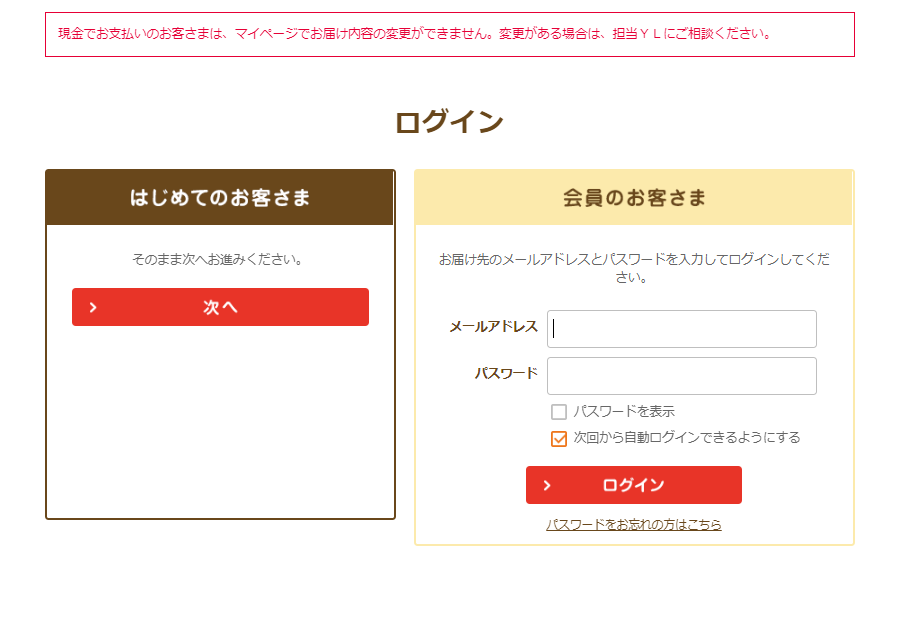Click the そのまま次へお進みください text
Viewport: 901px width, 640px height.
pyautogui.click(x=218, y=259)
